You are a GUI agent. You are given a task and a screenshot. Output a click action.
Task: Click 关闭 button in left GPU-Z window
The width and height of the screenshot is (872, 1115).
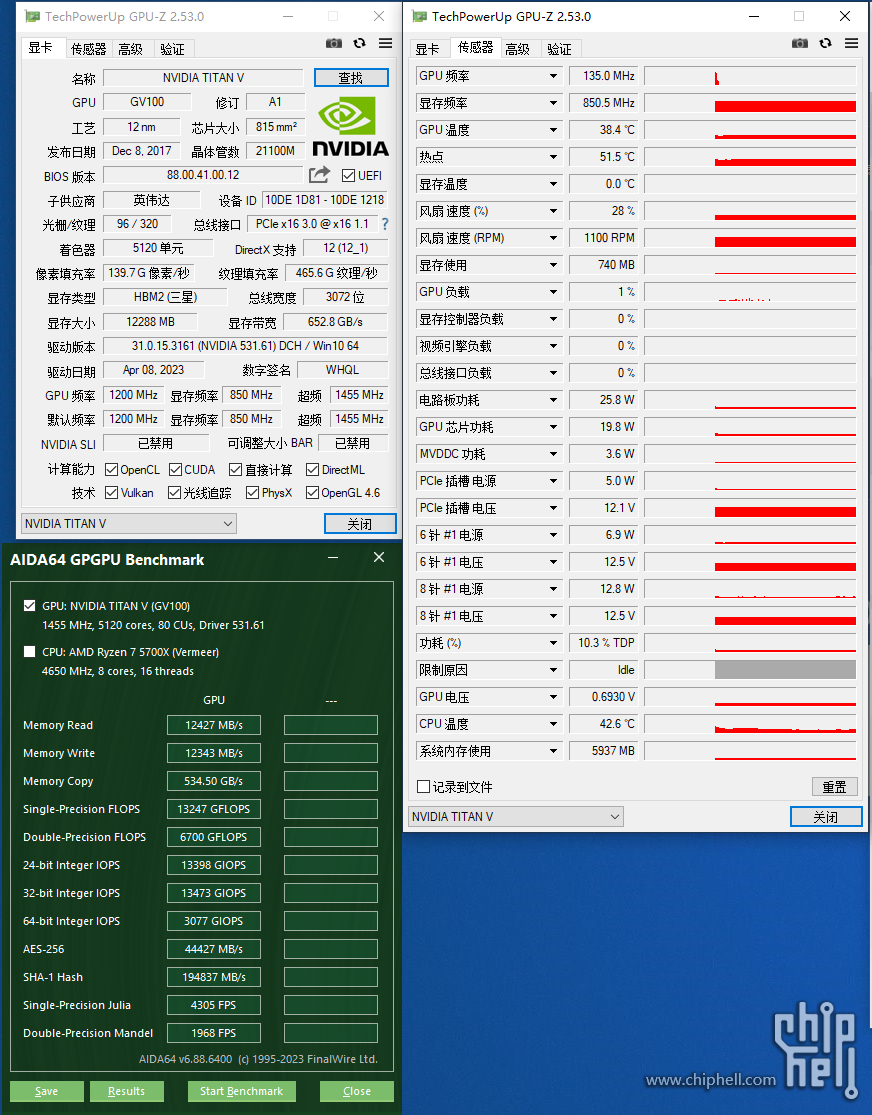click(360, 524)
